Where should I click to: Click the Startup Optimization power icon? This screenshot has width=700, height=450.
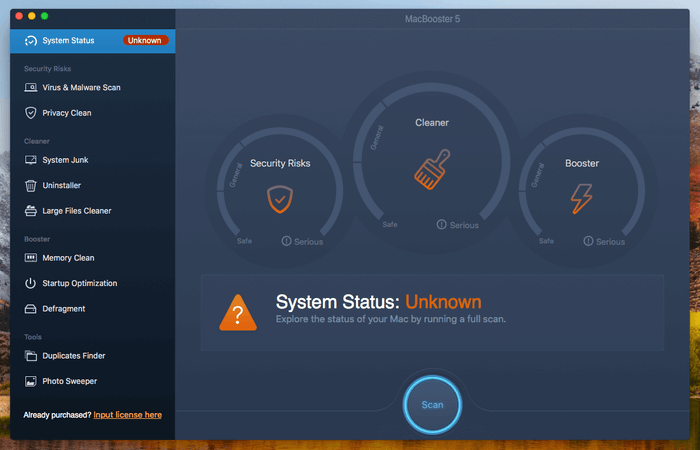click(30, 283)
